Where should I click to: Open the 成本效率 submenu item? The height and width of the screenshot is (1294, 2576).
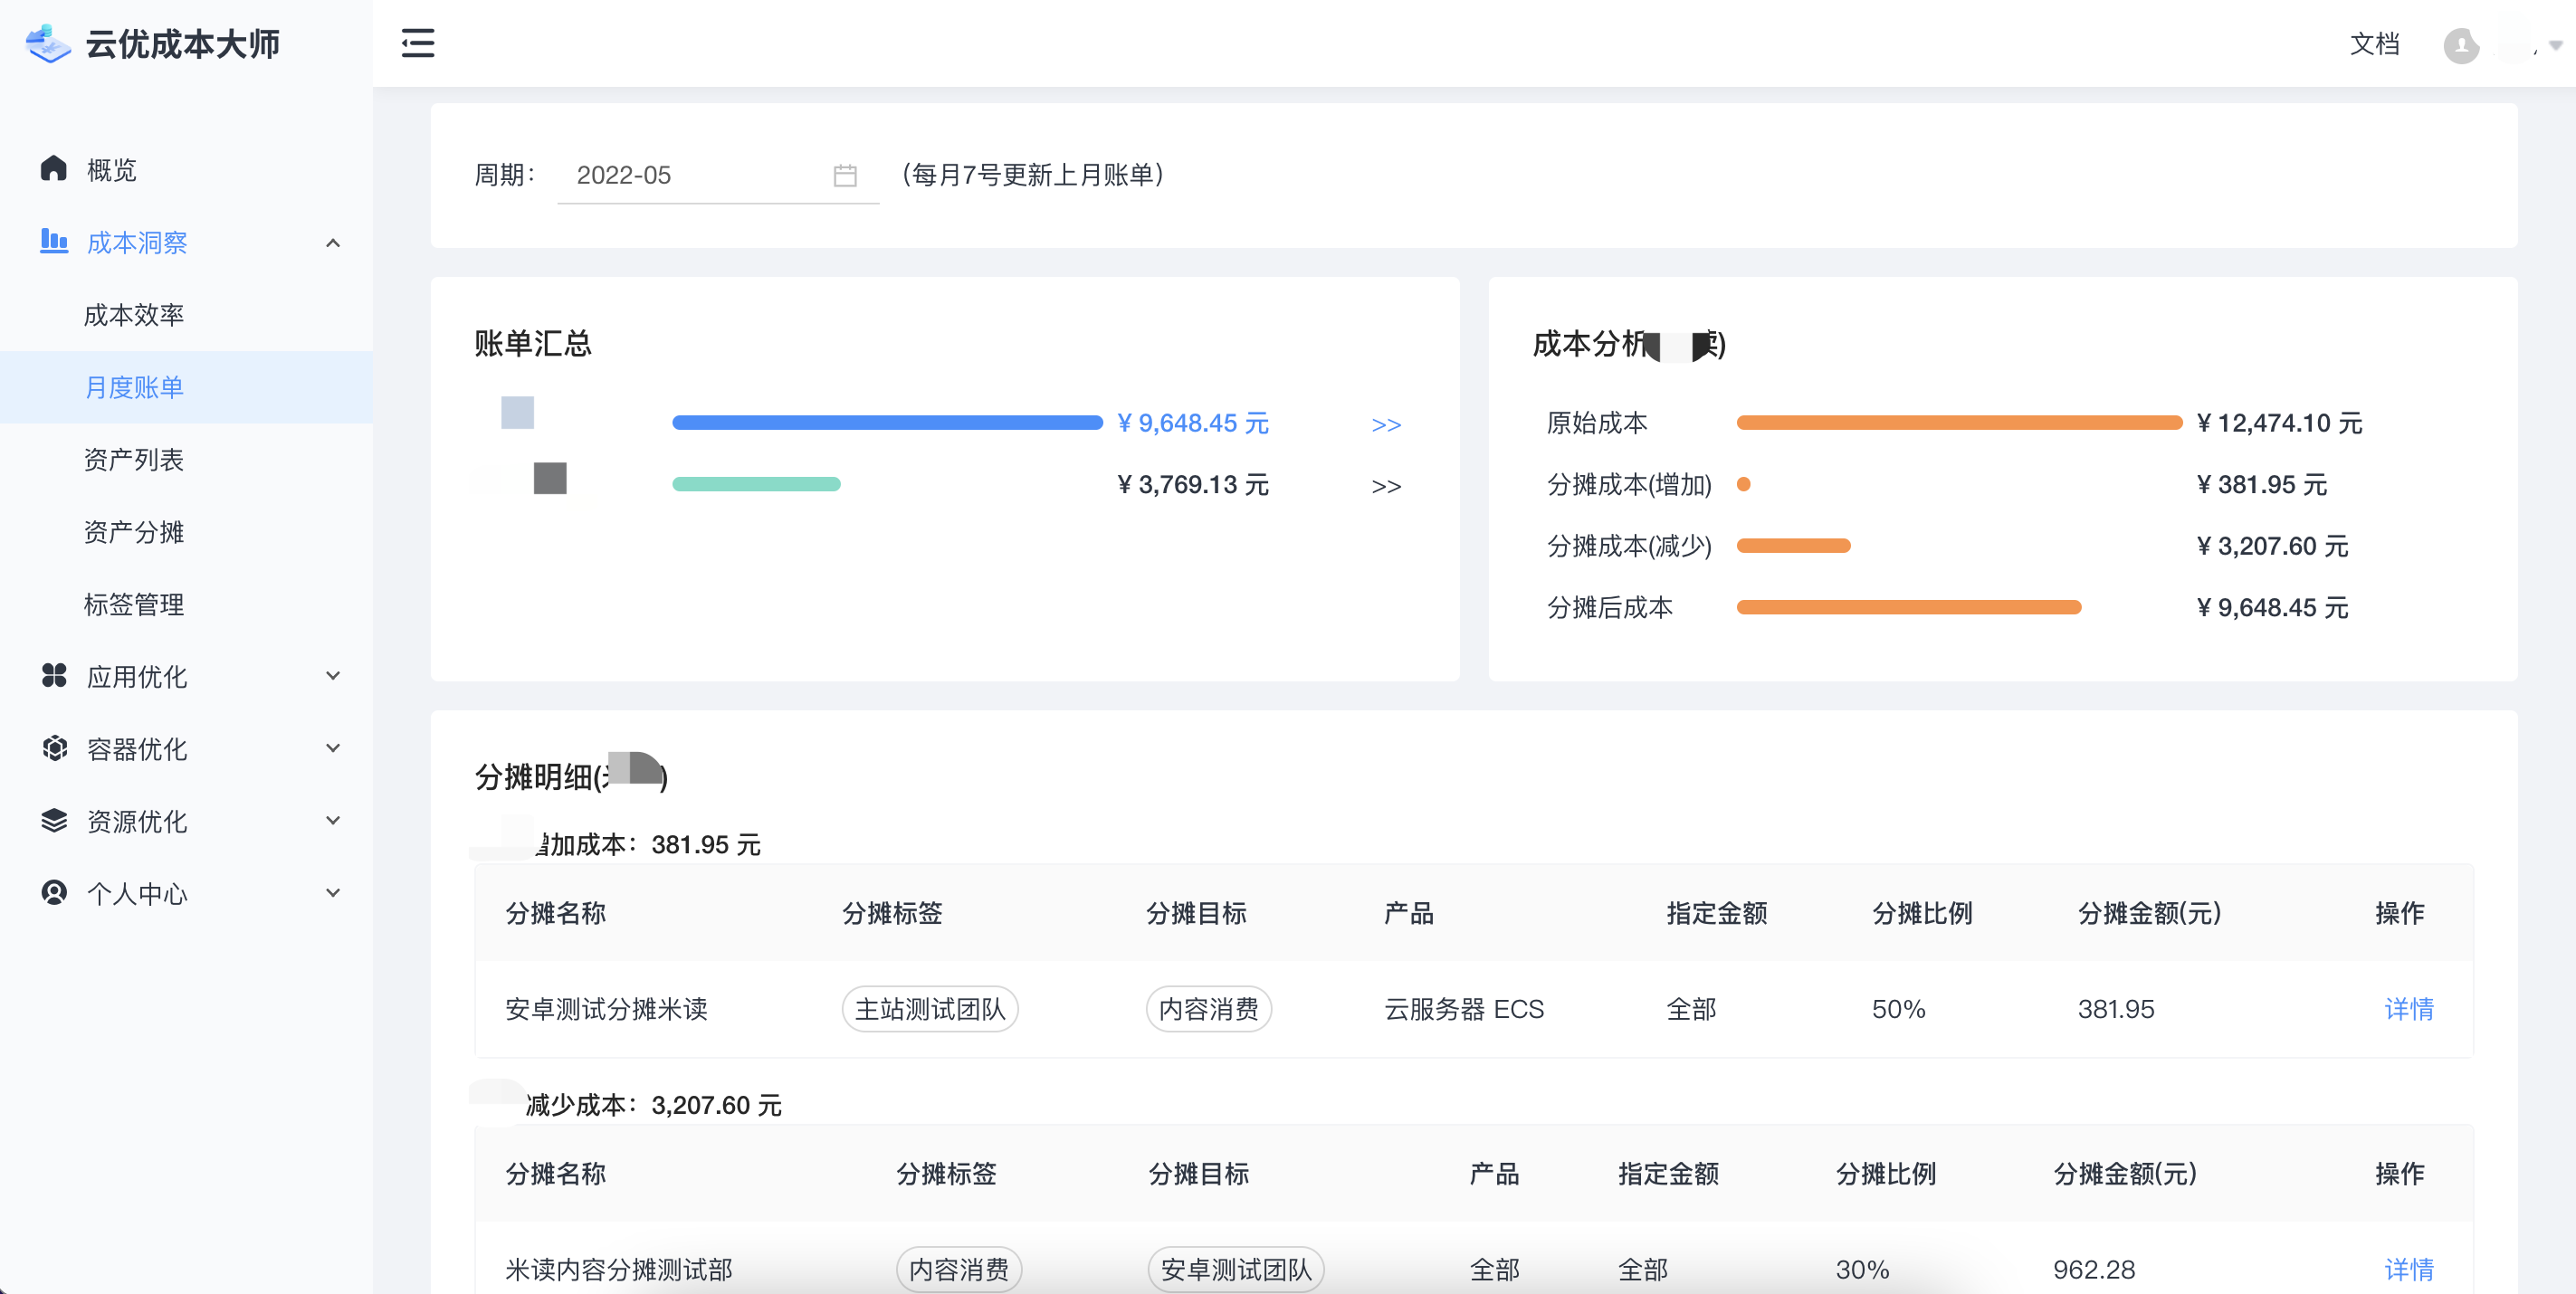[186, 315]
